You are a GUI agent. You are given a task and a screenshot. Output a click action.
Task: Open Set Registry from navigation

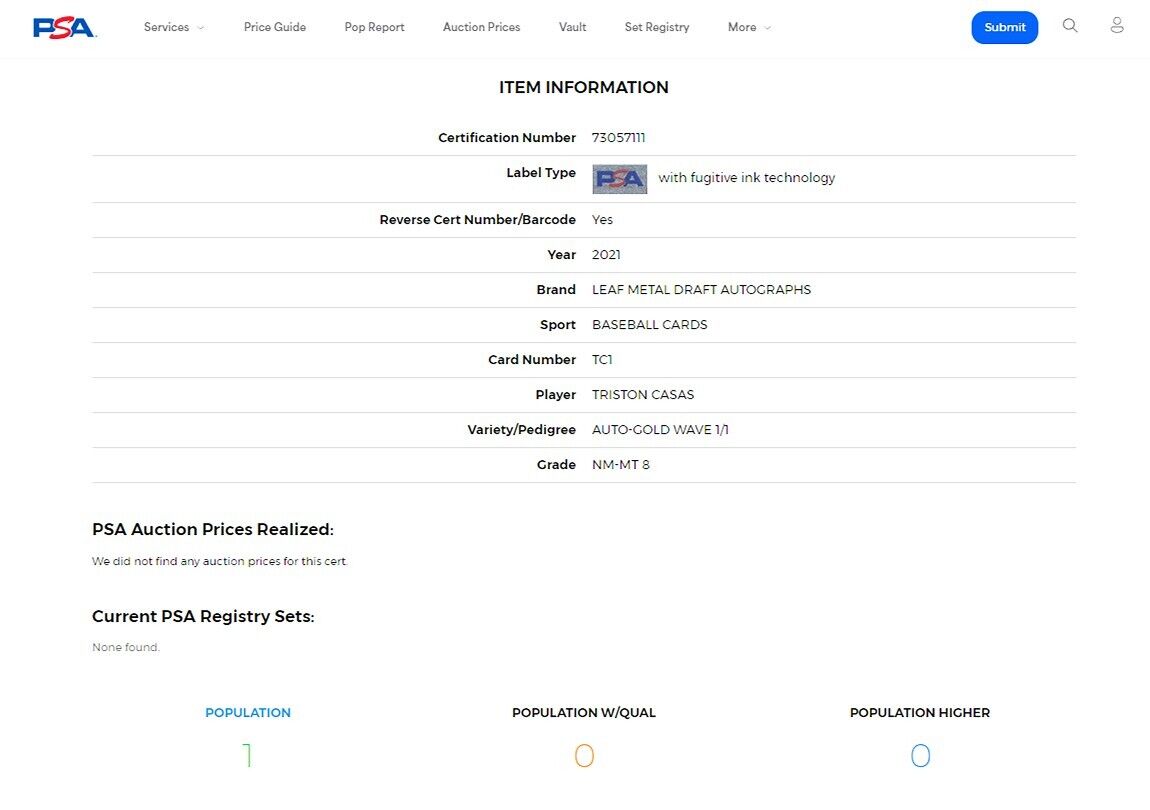657,27
